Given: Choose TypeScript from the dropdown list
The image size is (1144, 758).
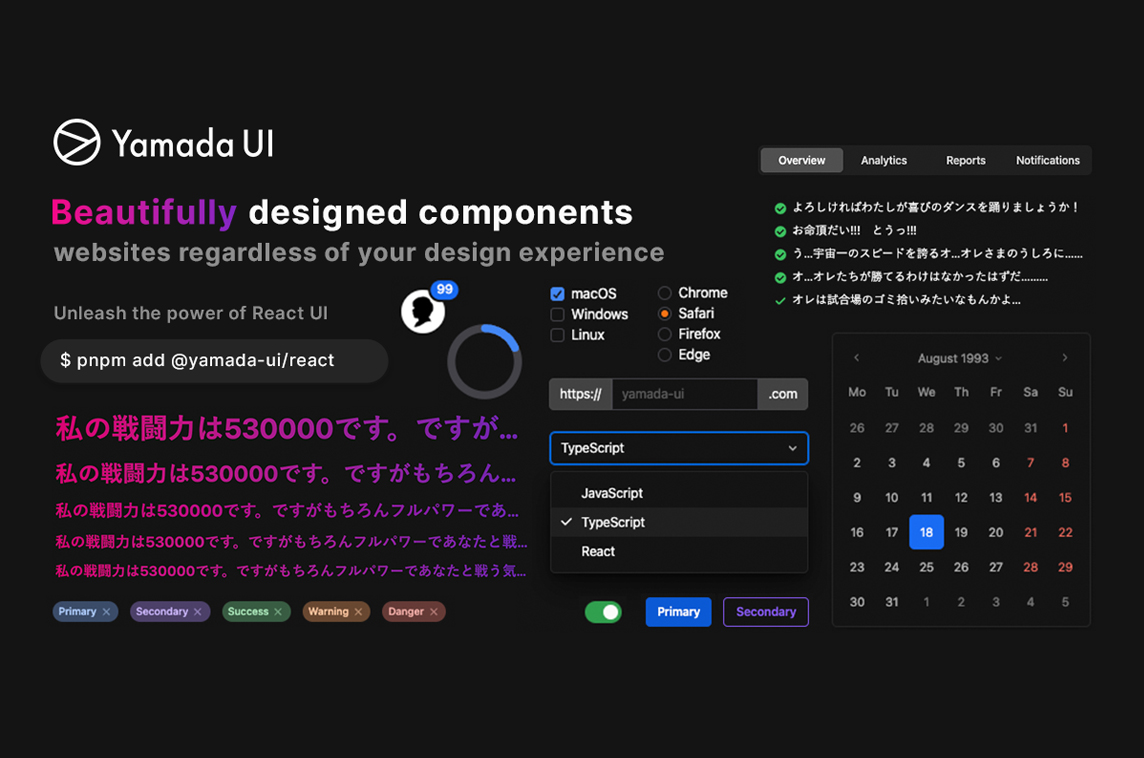Looking at the screenshot, I should click(x=679, y=522).
